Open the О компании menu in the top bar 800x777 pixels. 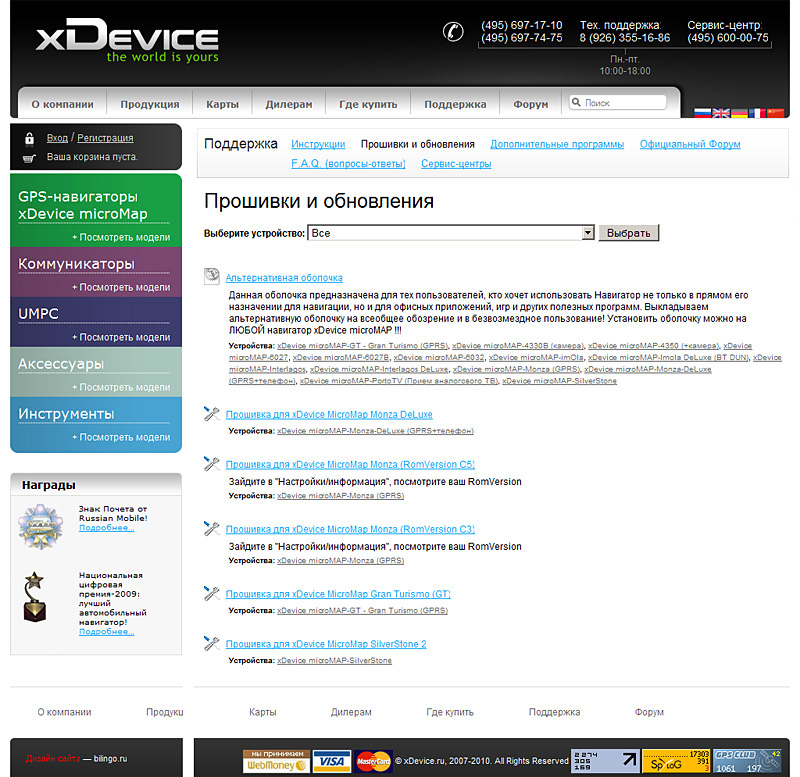(62, 104)
